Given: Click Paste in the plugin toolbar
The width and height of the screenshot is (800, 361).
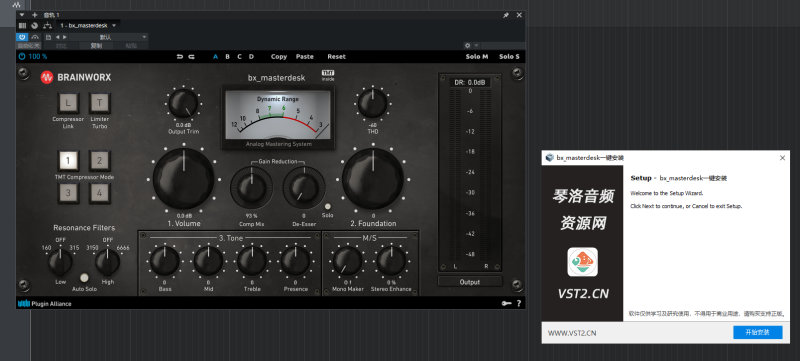Looking at the screenshot, I should tap(305, 57).
